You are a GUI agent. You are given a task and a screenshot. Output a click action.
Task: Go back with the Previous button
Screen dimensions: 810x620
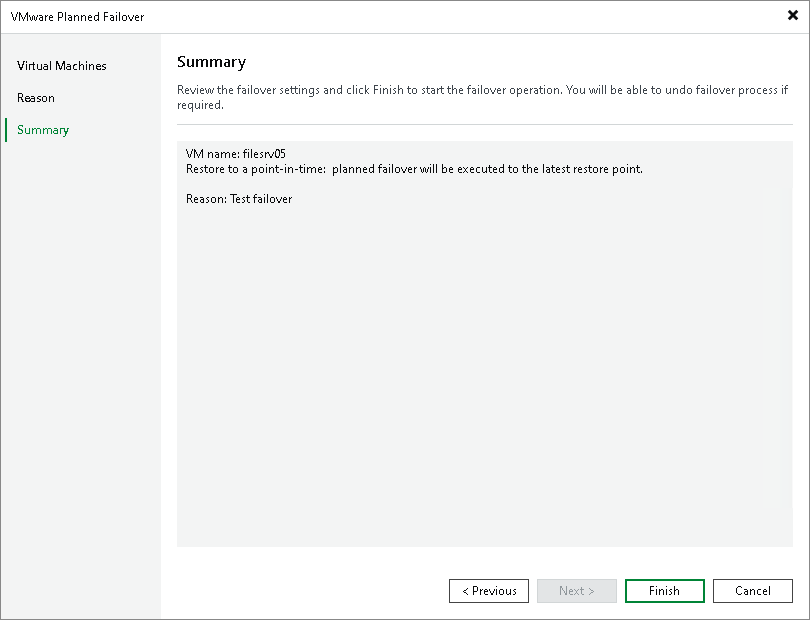click(489, 591)
